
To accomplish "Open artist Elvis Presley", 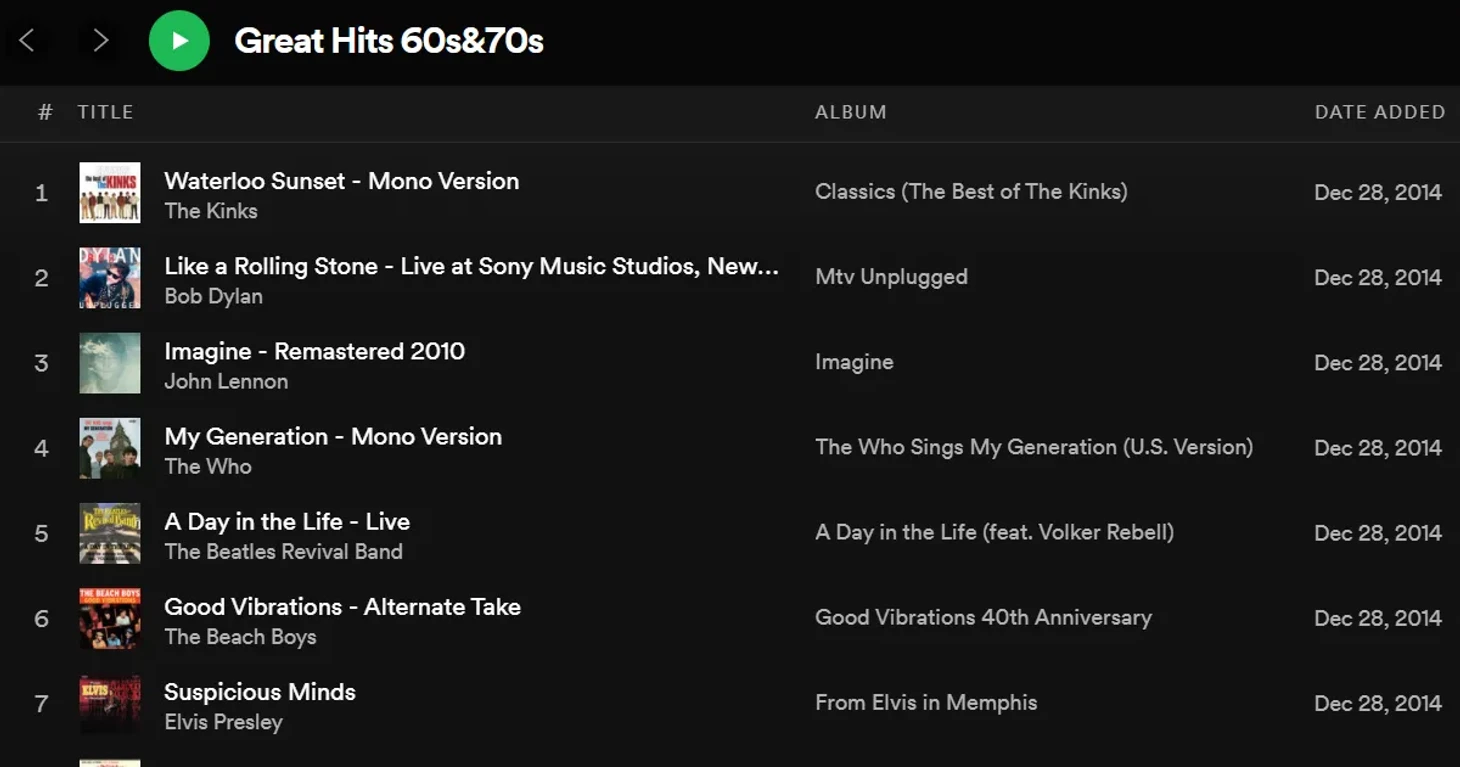I will (x=223, y=722).
